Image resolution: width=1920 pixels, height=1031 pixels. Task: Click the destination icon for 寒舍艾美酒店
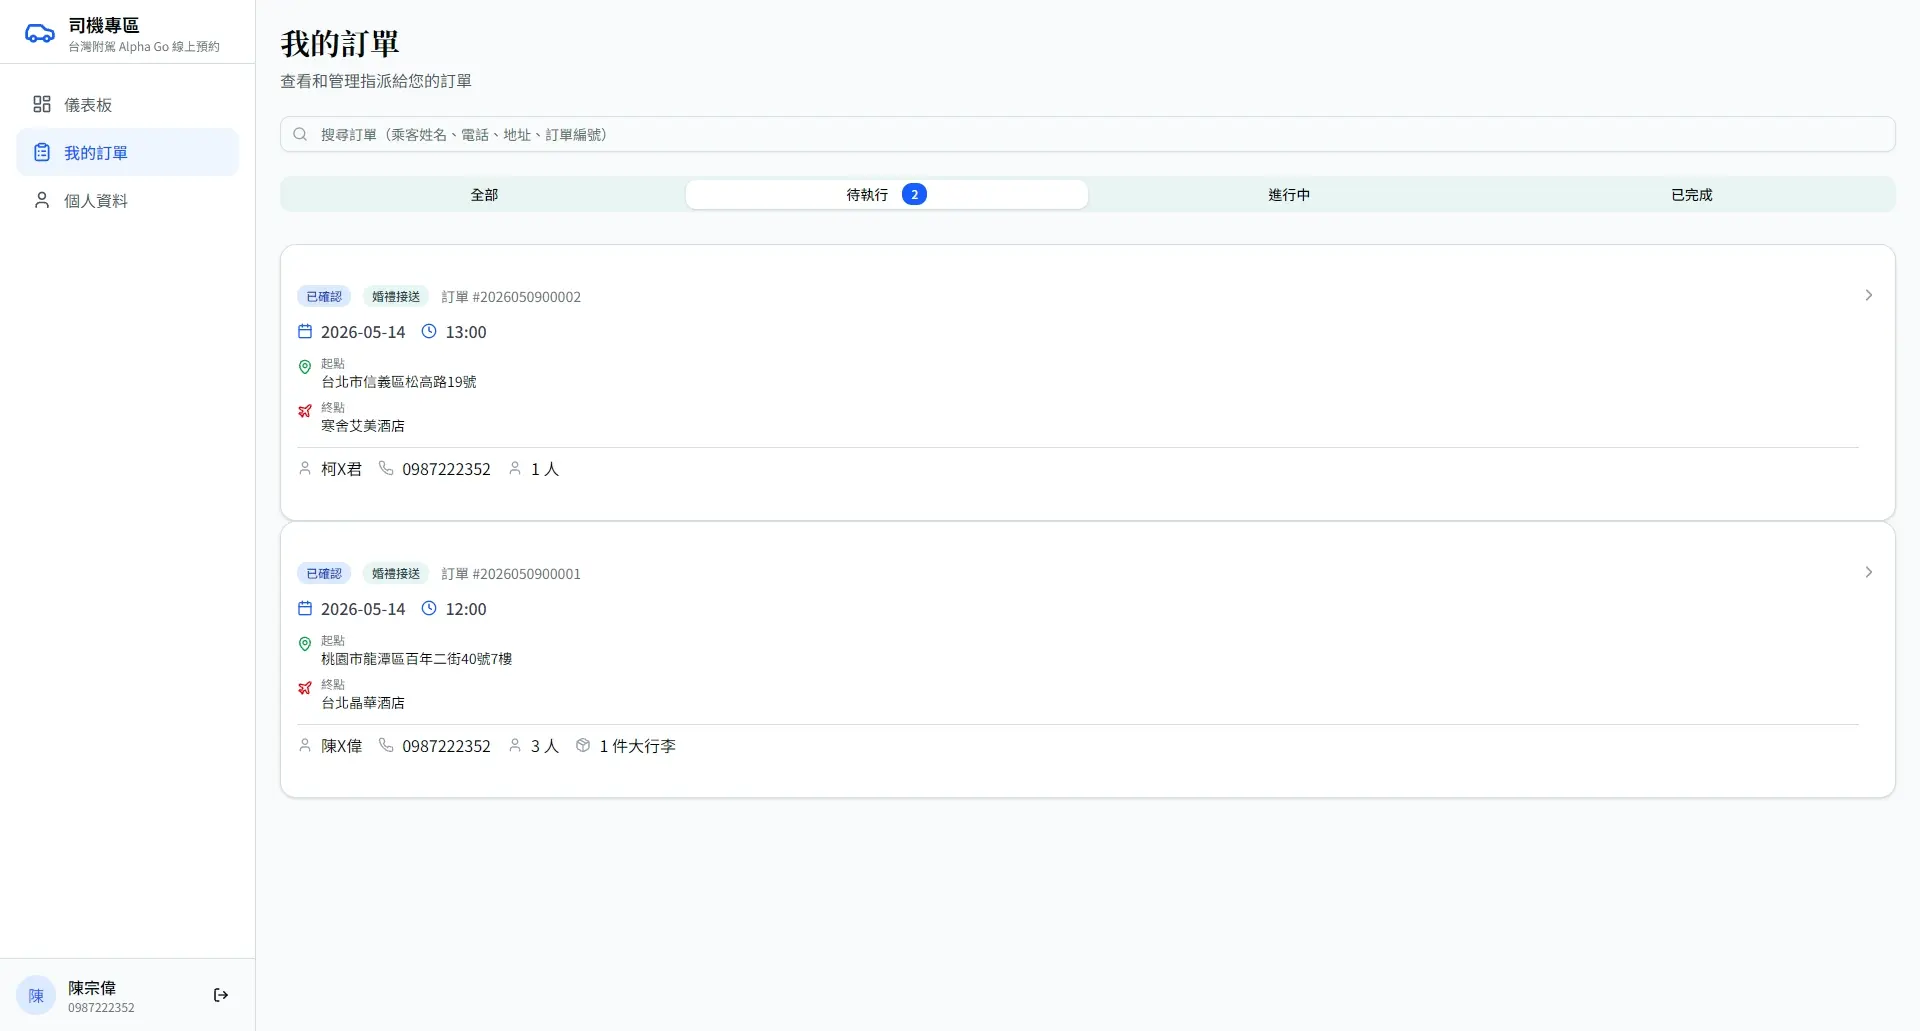305,411
